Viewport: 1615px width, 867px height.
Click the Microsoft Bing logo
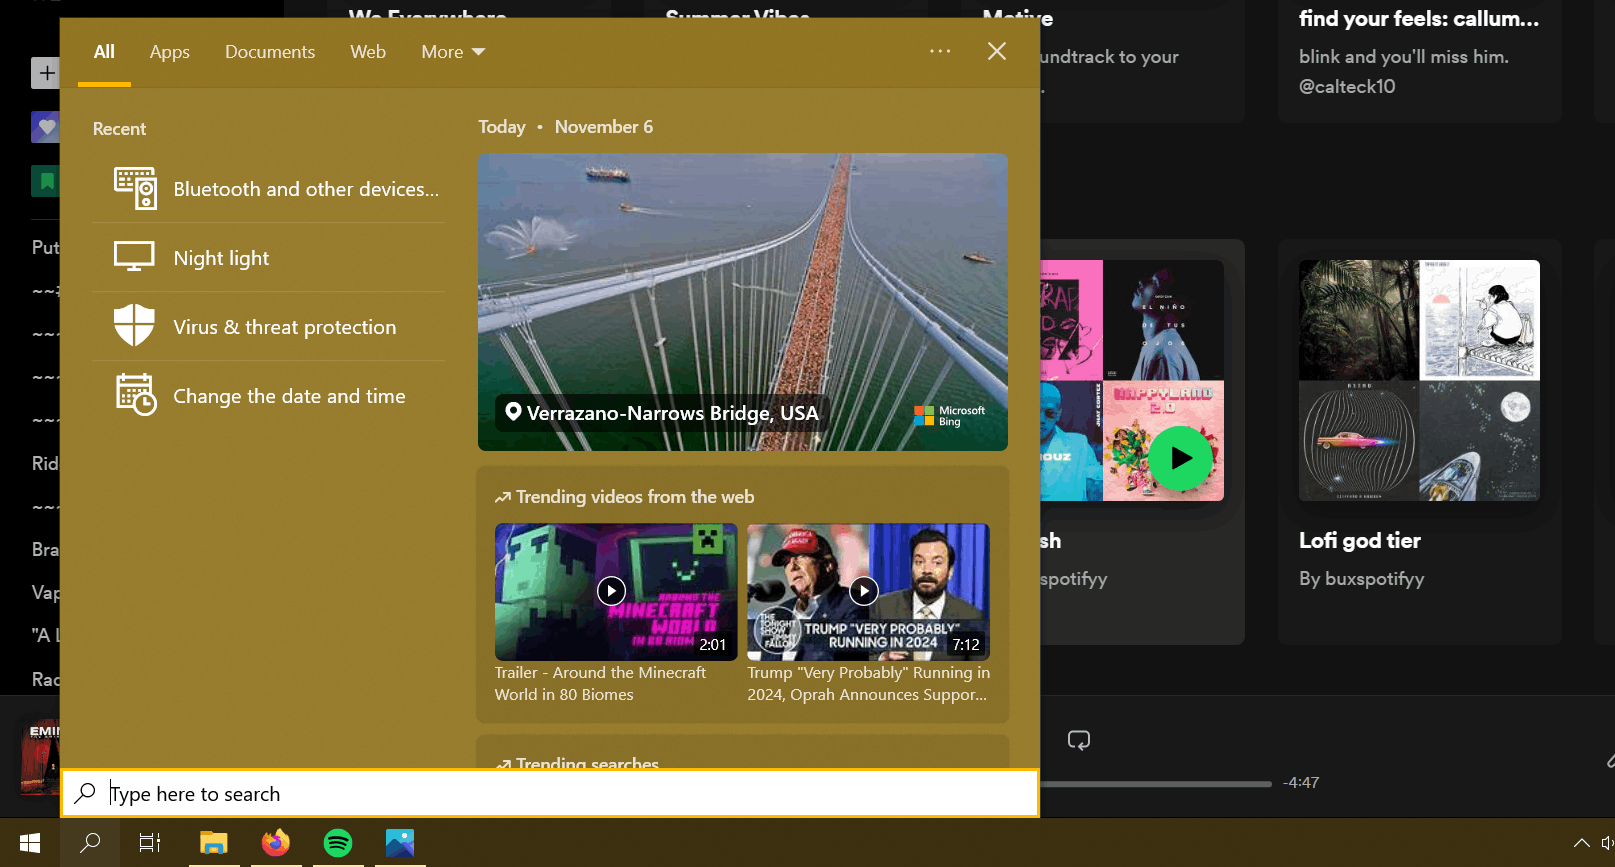(x=950, y=416)
